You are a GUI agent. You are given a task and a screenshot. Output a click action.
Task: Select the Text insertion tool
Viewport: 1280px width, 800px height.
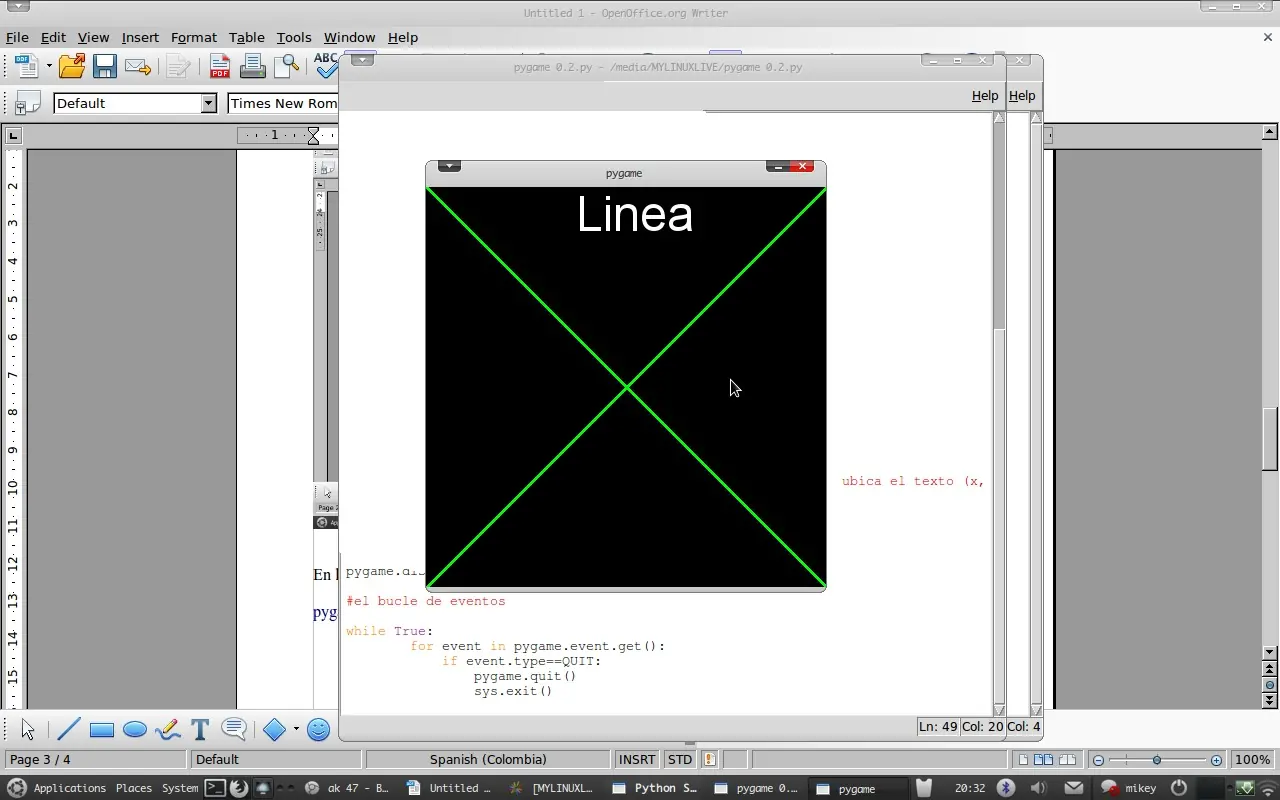199,729
